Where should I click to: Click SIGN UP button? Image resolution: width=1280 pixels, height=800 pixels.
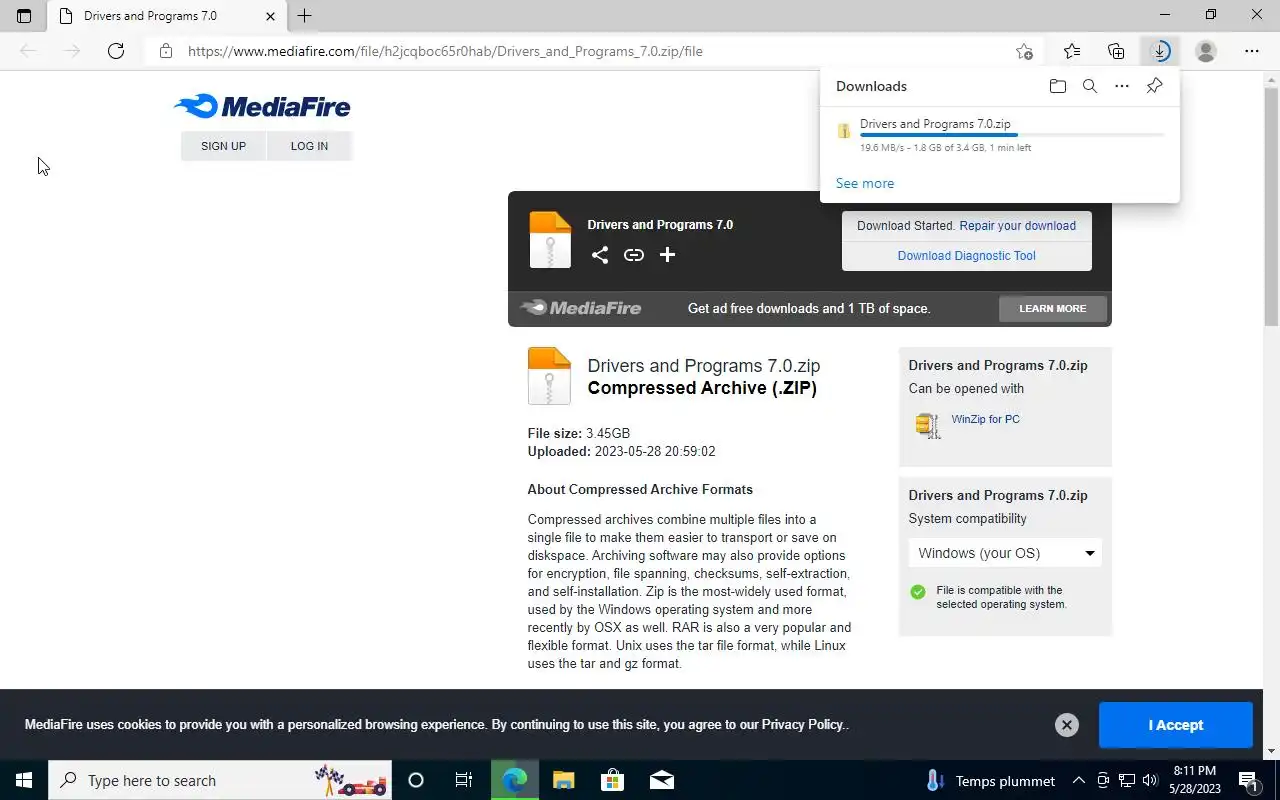[x=223, y=146]
